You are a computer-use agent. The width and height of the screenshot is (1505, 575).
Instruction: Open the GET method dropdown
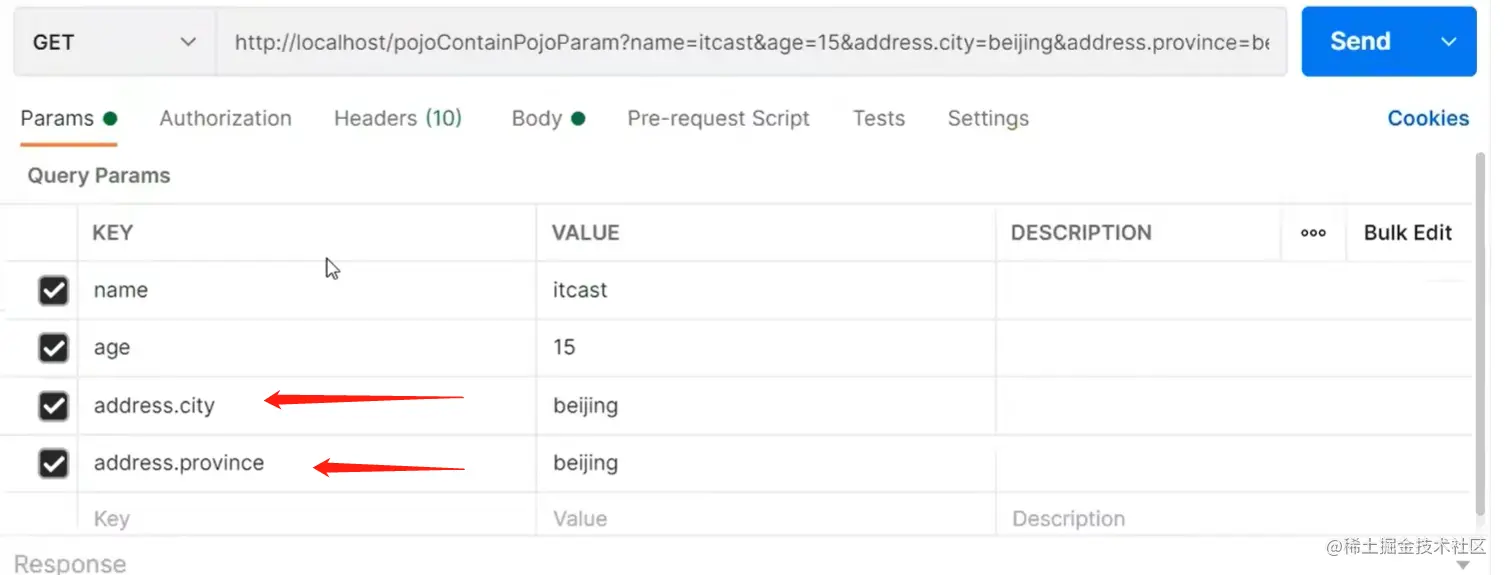pyautogui.click(x=114, y=42)
